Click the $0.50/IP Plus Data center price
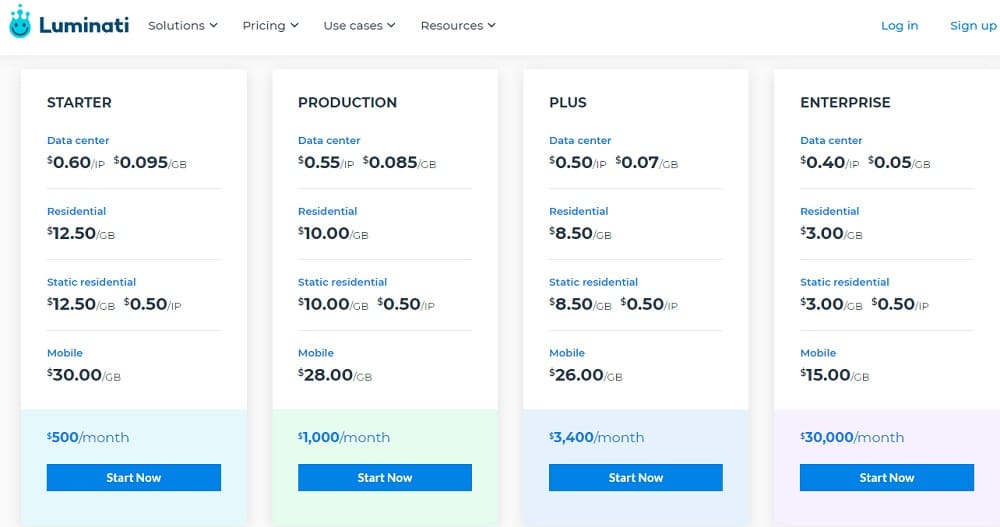The image size is (1000, 527). pos(578,163)
